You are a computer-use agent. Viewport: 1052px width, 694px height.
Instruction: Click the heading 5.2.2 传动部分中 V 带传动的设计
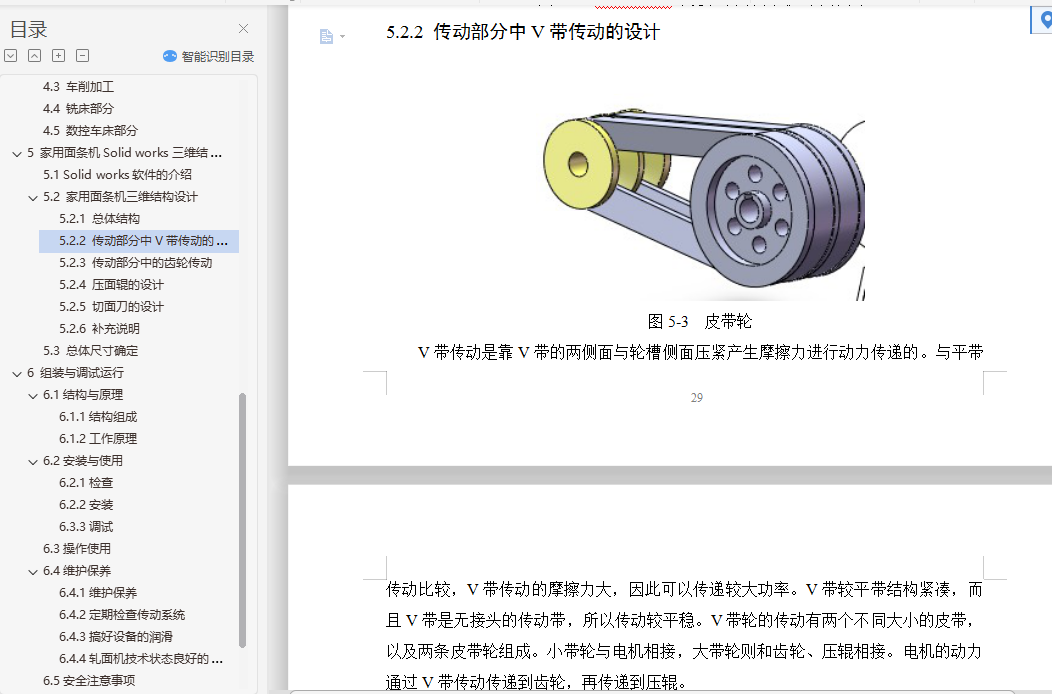pos(523,32)
